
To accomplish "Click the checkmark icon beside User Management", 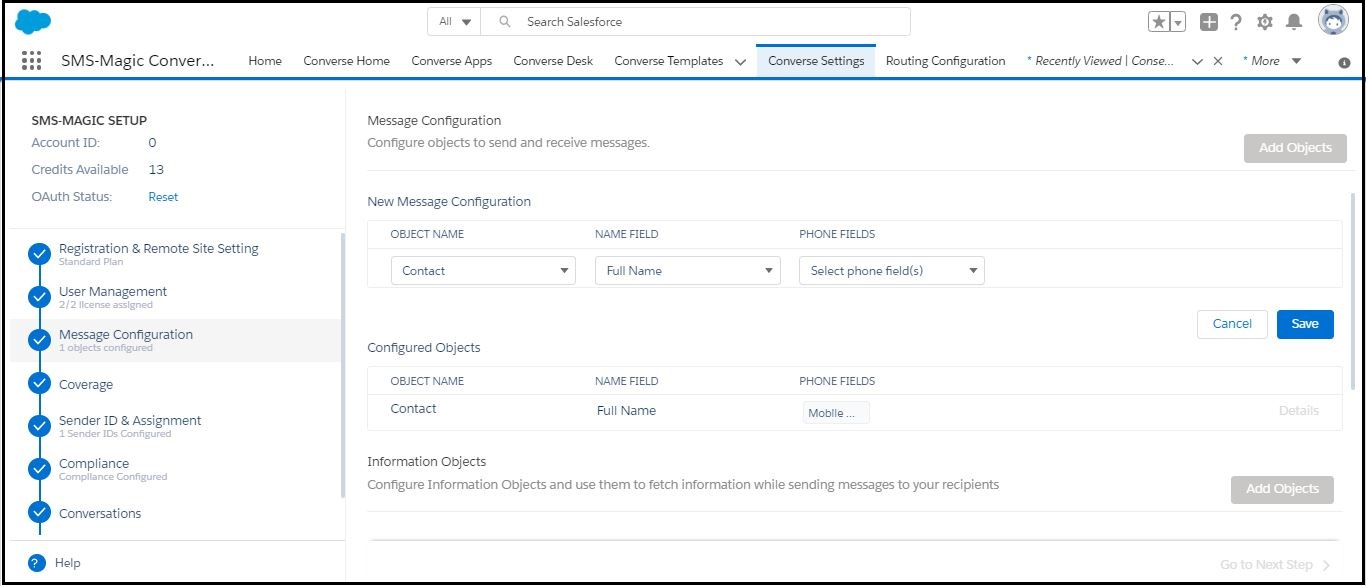I will click(39, 297).
